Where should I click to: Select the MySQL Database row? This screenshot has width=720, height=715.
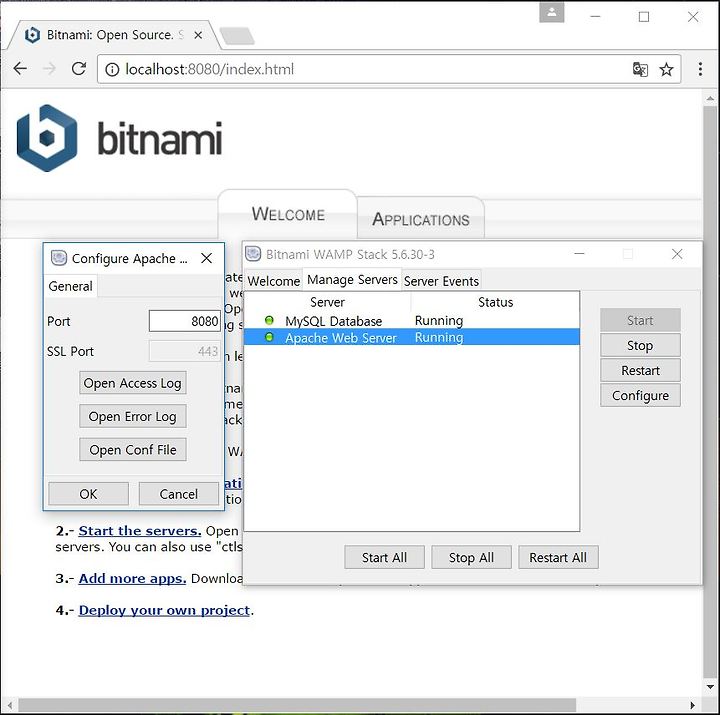pyautogui.click(x=412, y=321)
